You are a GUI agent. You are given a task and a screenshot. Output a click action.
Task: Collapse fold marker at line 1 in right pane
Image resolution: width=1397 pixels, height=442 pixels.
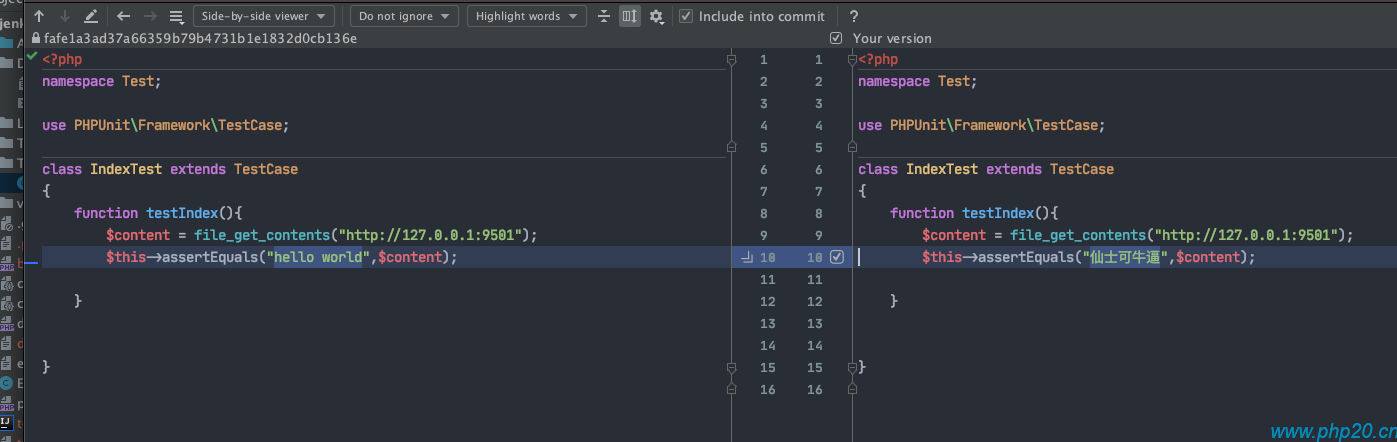(852, 60)
